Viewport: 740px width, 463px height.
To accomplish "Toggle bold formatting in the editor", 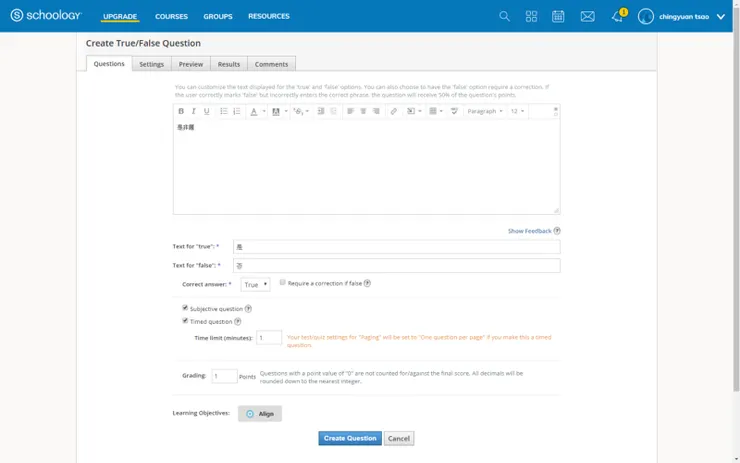I will 181,111.
